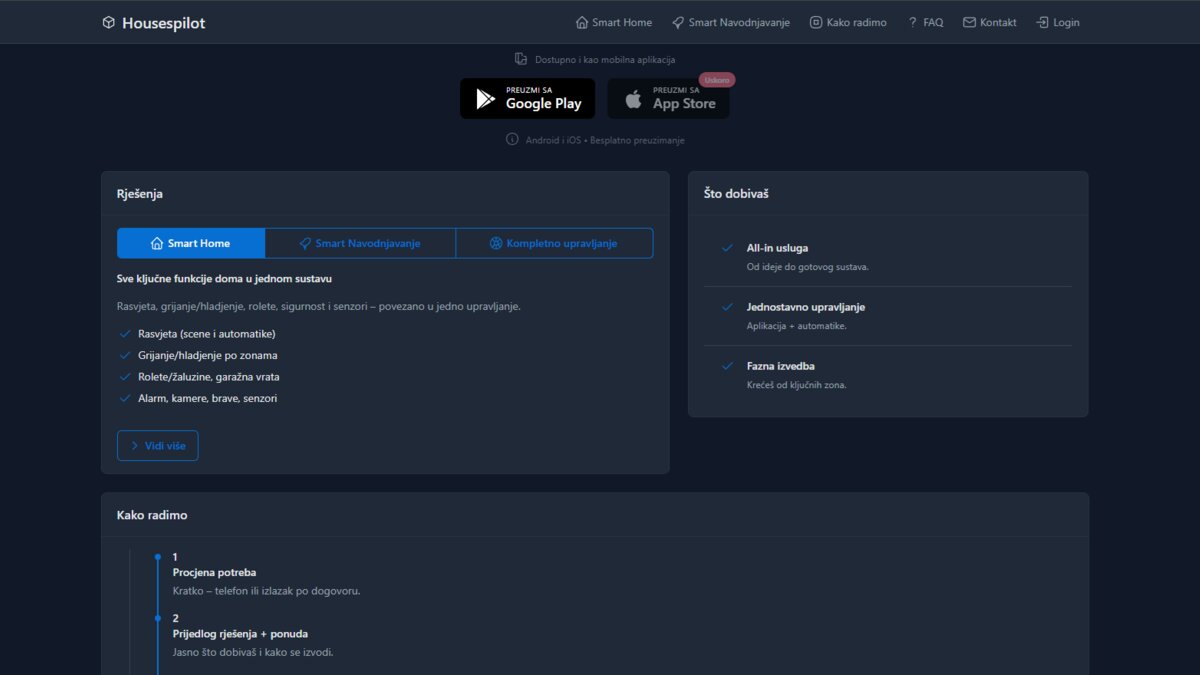The image size is (1200, 675).
Task: Go to Kako radimo in the top navigation
Action: click(x=848, y=22)
